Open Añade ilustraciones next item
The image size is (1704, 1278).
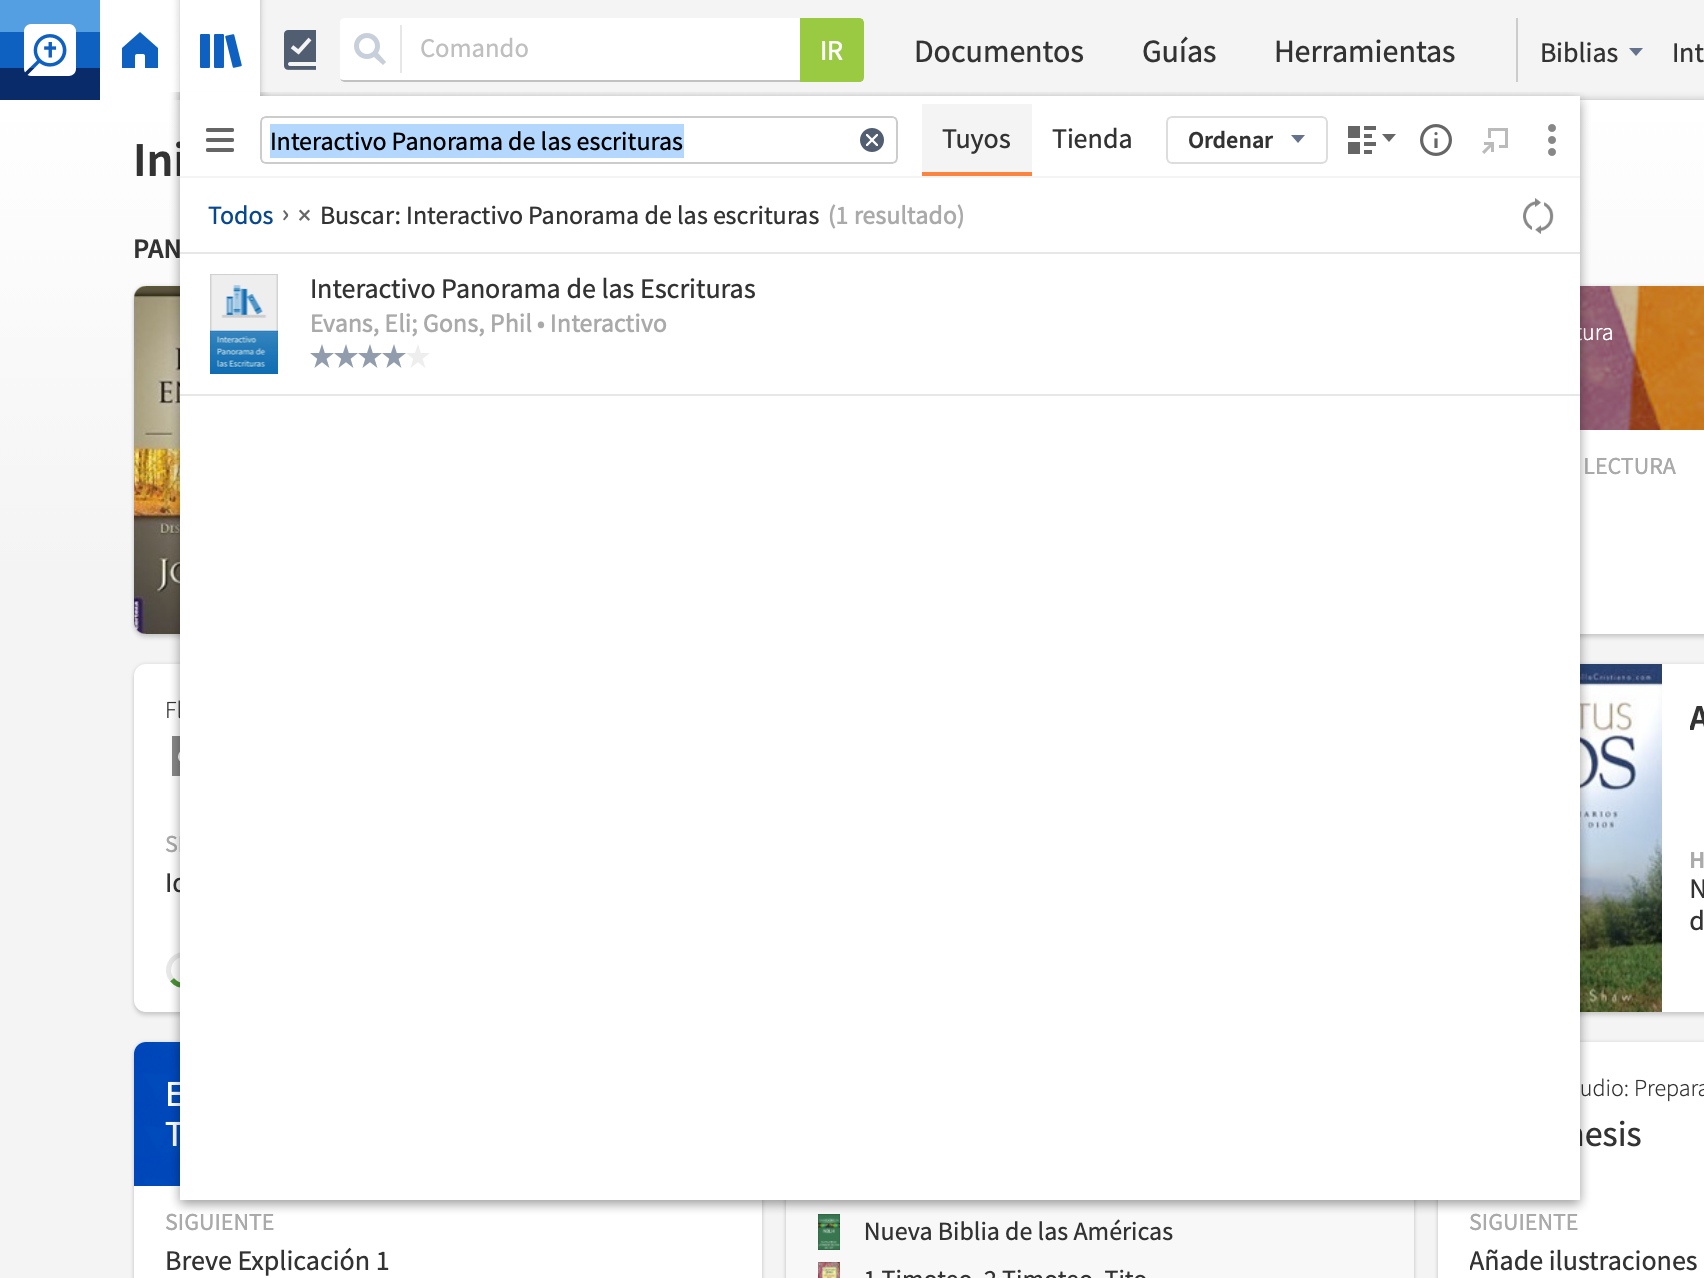click(1583, 1261)
